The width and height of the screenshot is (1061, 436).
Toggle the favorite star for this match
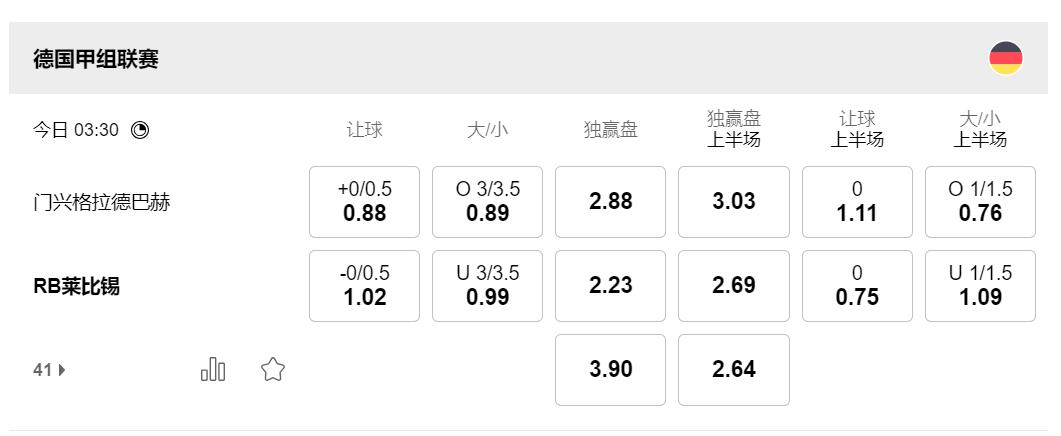click(273, 370)
